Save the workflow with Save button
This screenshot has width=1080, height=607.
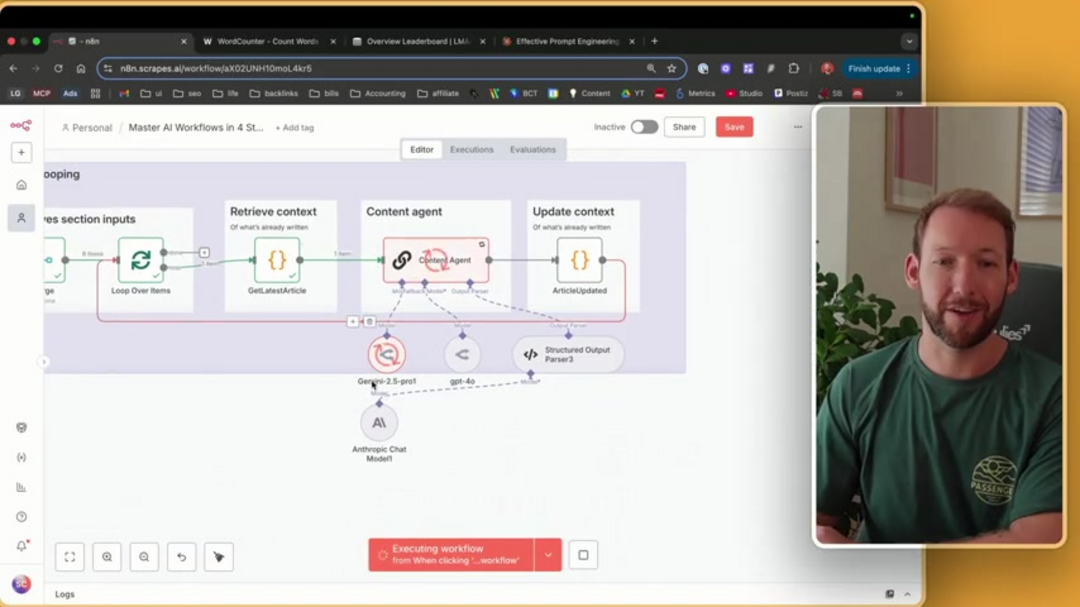pyautogui.click(x=734, y=127)
